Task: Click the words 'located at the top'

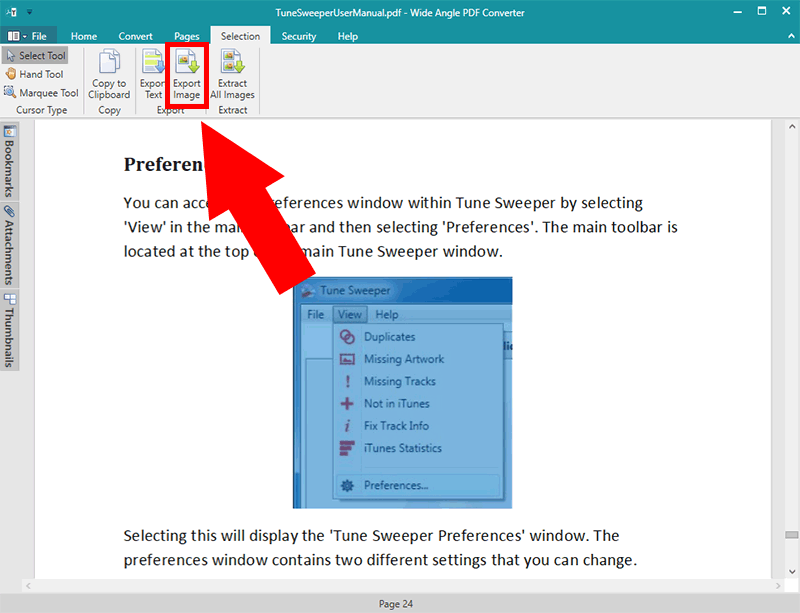Action: pyautogui.click(x=186, y=252)
